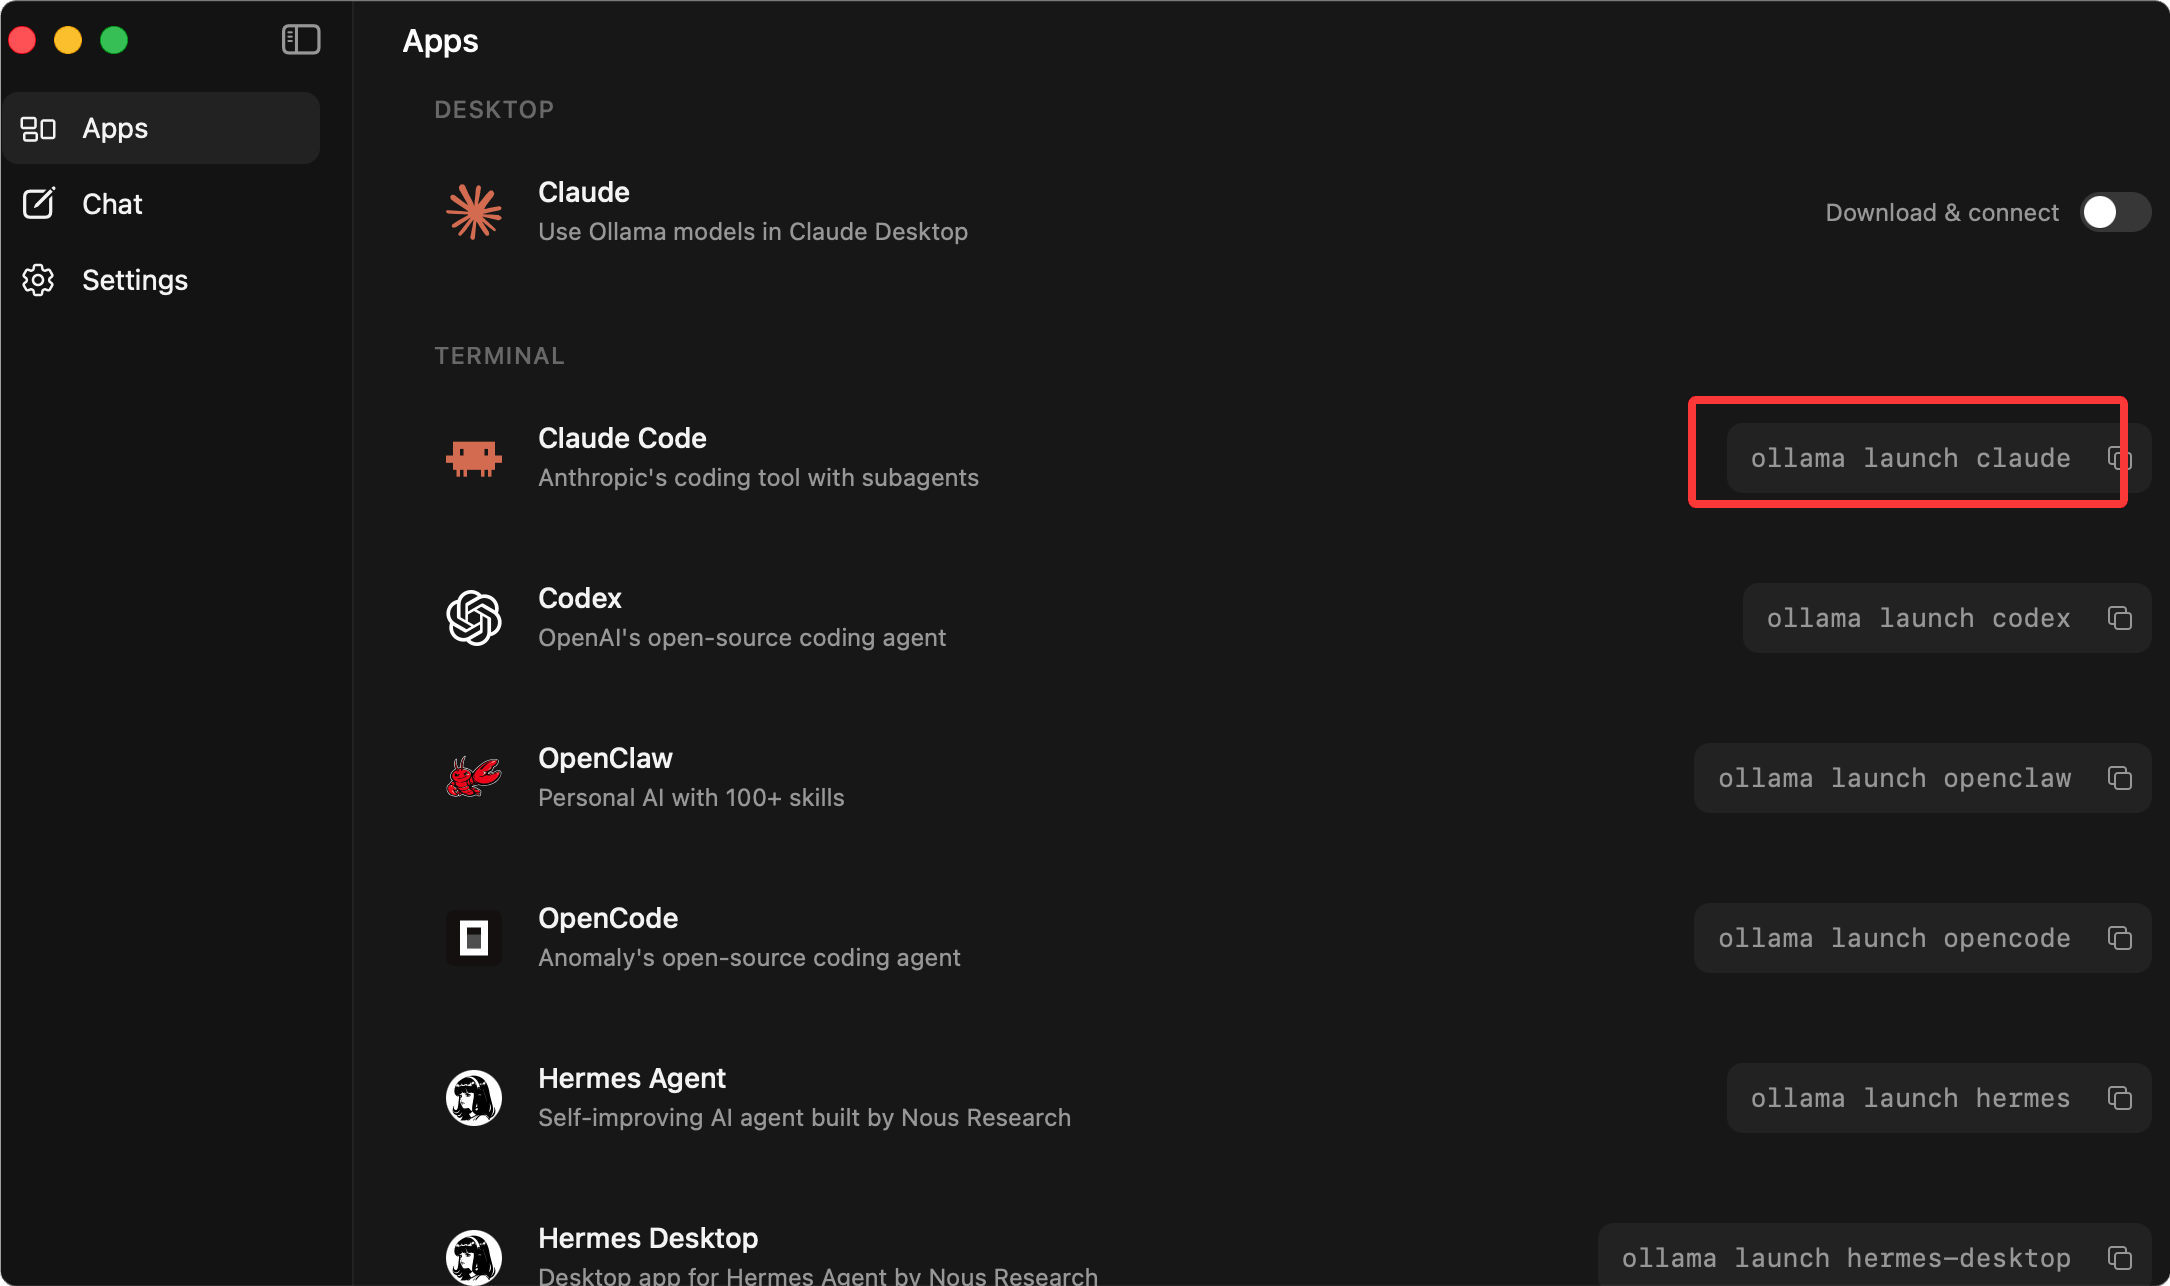Image resolution: width=2170 pixels, height=1286 pixels.
Task: Select the OpenCode title
Action: (x=608, y=918)
